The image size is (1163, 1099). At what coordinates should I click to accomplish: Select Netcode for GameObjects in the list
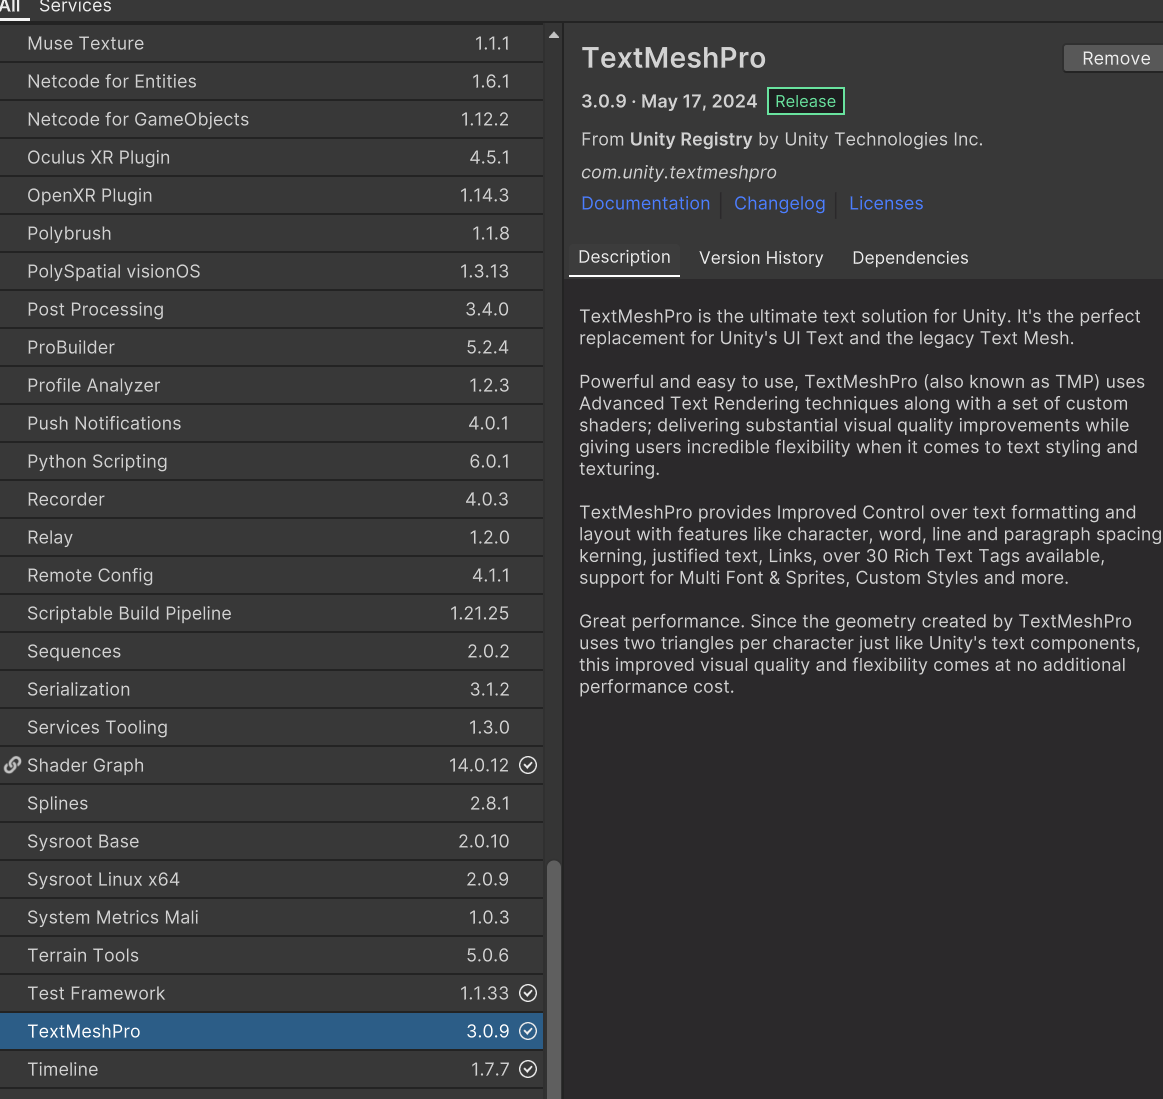(270, 119)
